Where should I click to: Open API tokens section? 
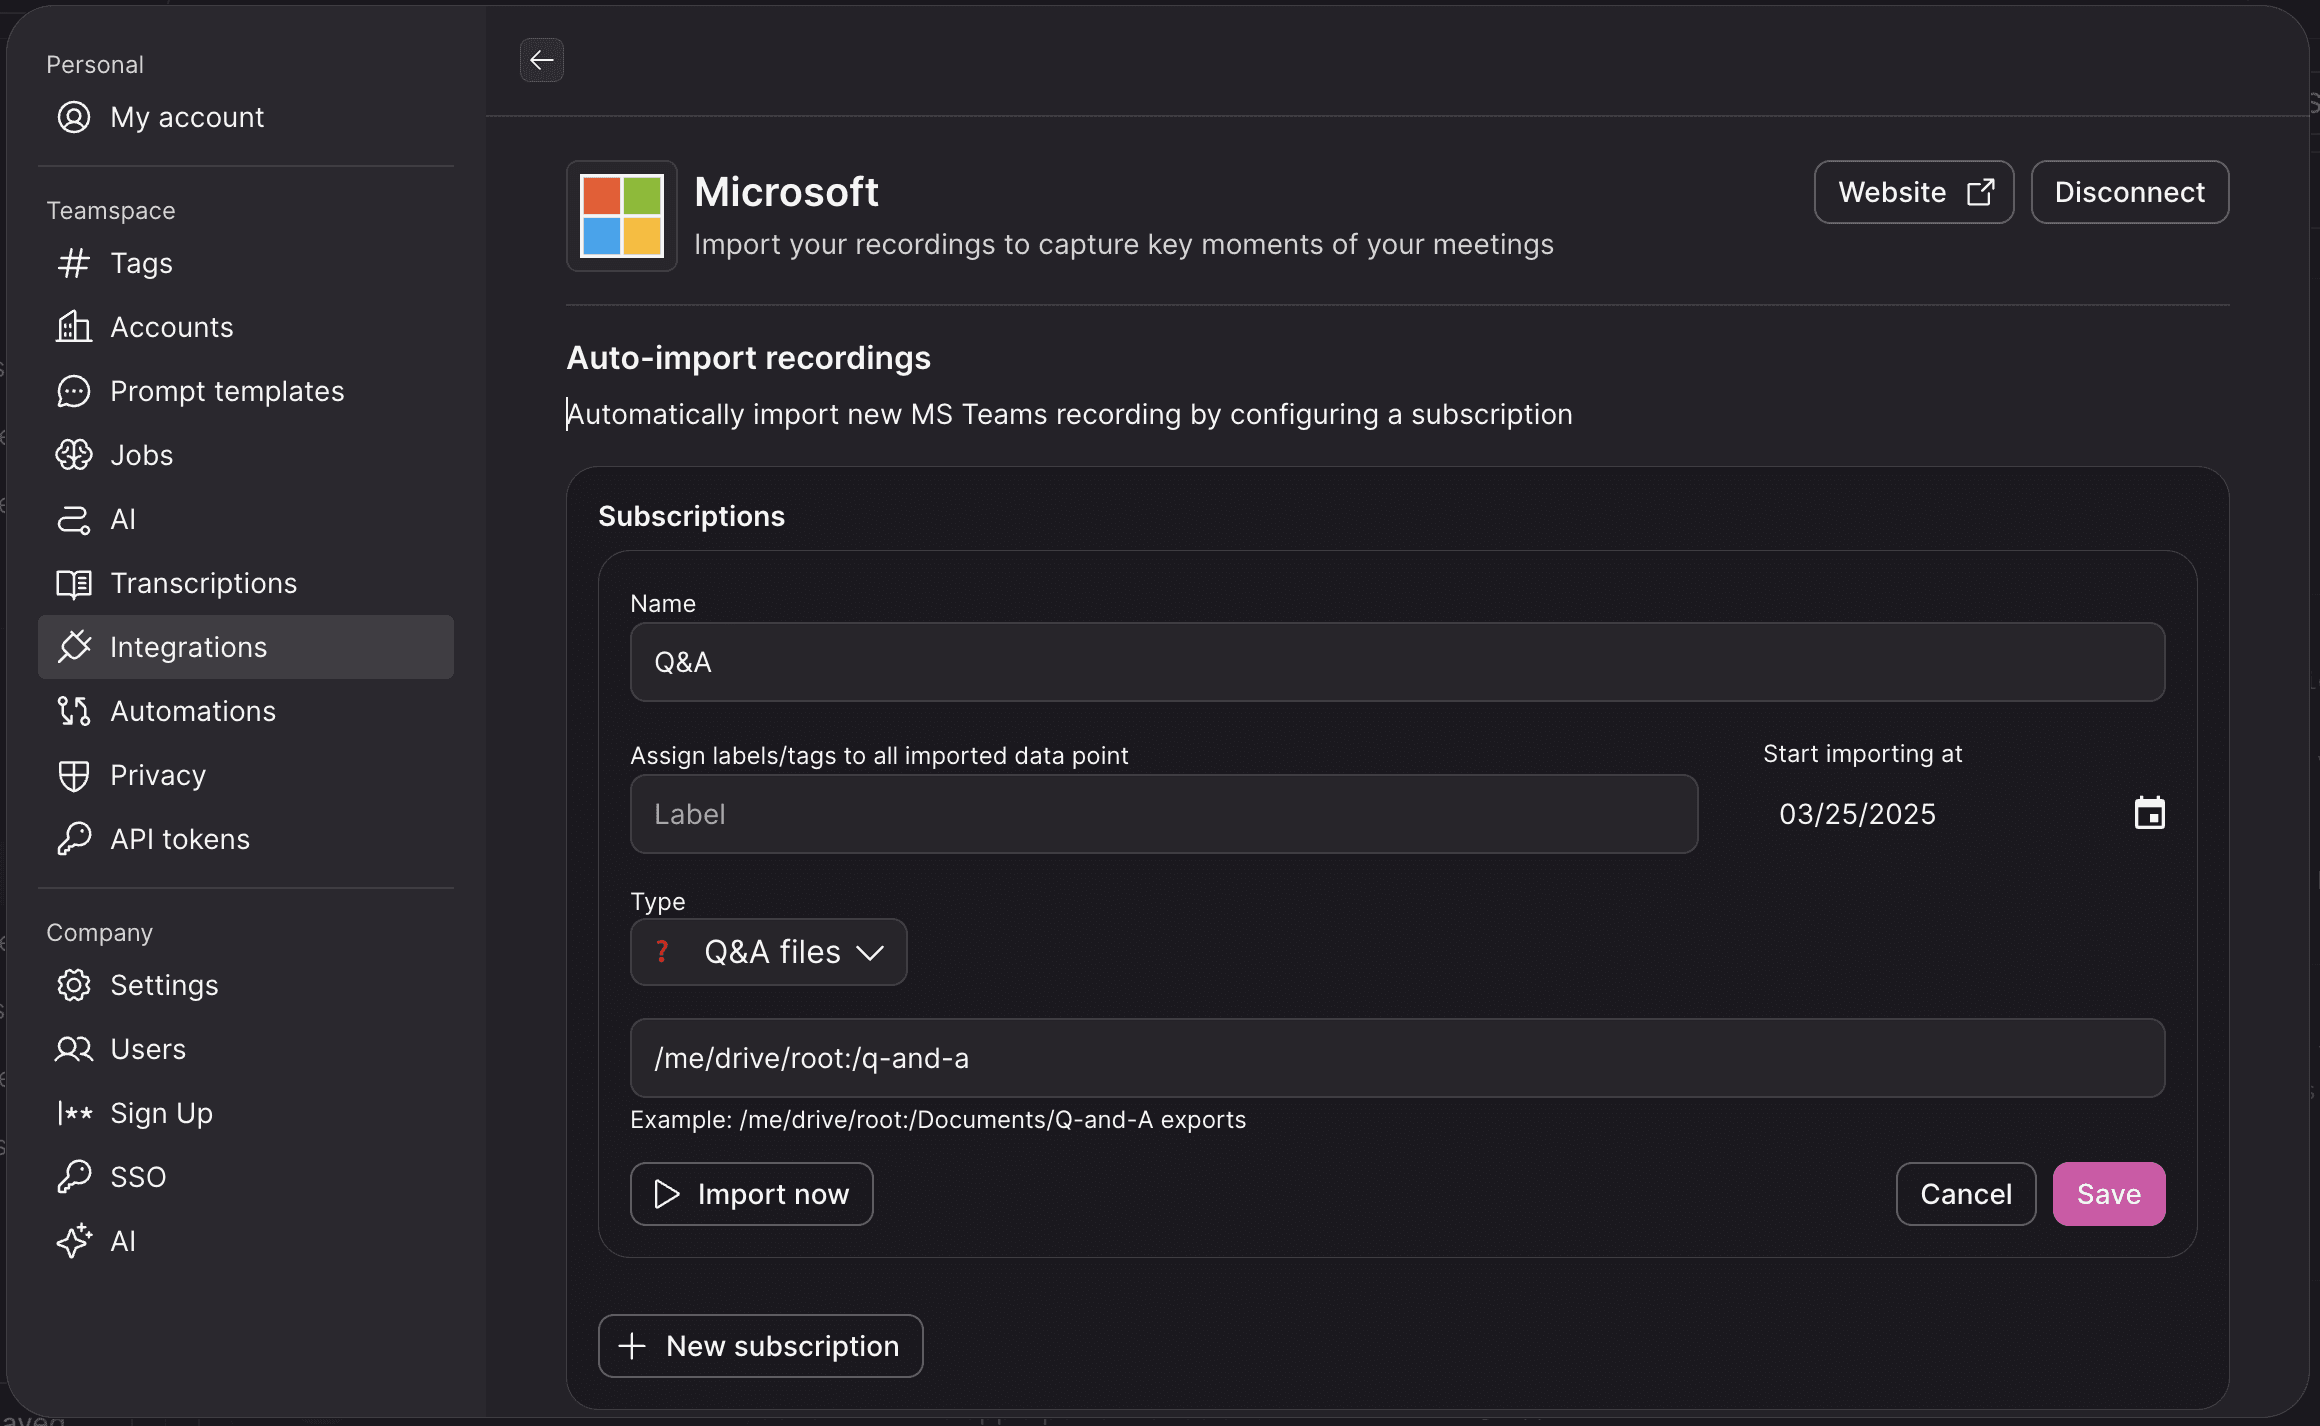246,839
